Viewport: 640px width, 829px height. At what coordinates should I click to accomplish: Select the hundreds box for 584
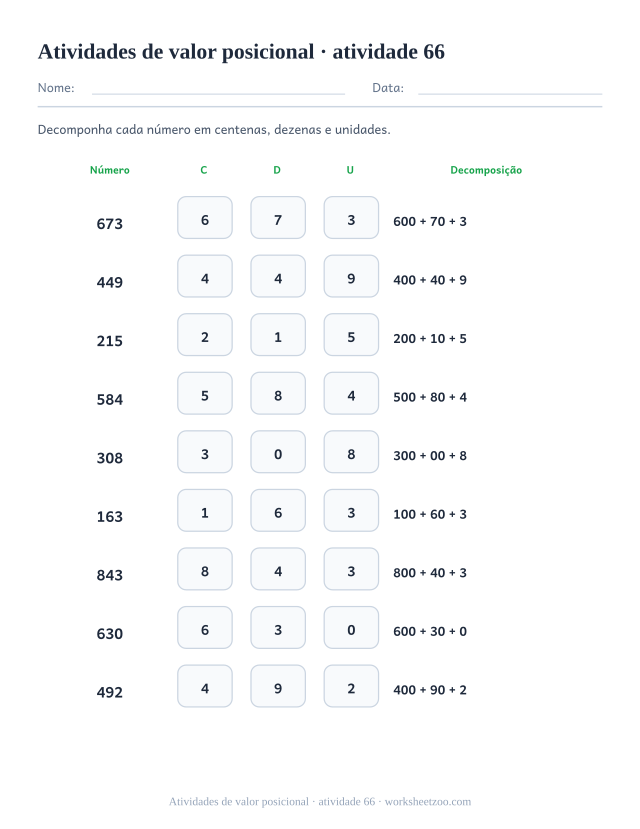[x=205, y=393]
